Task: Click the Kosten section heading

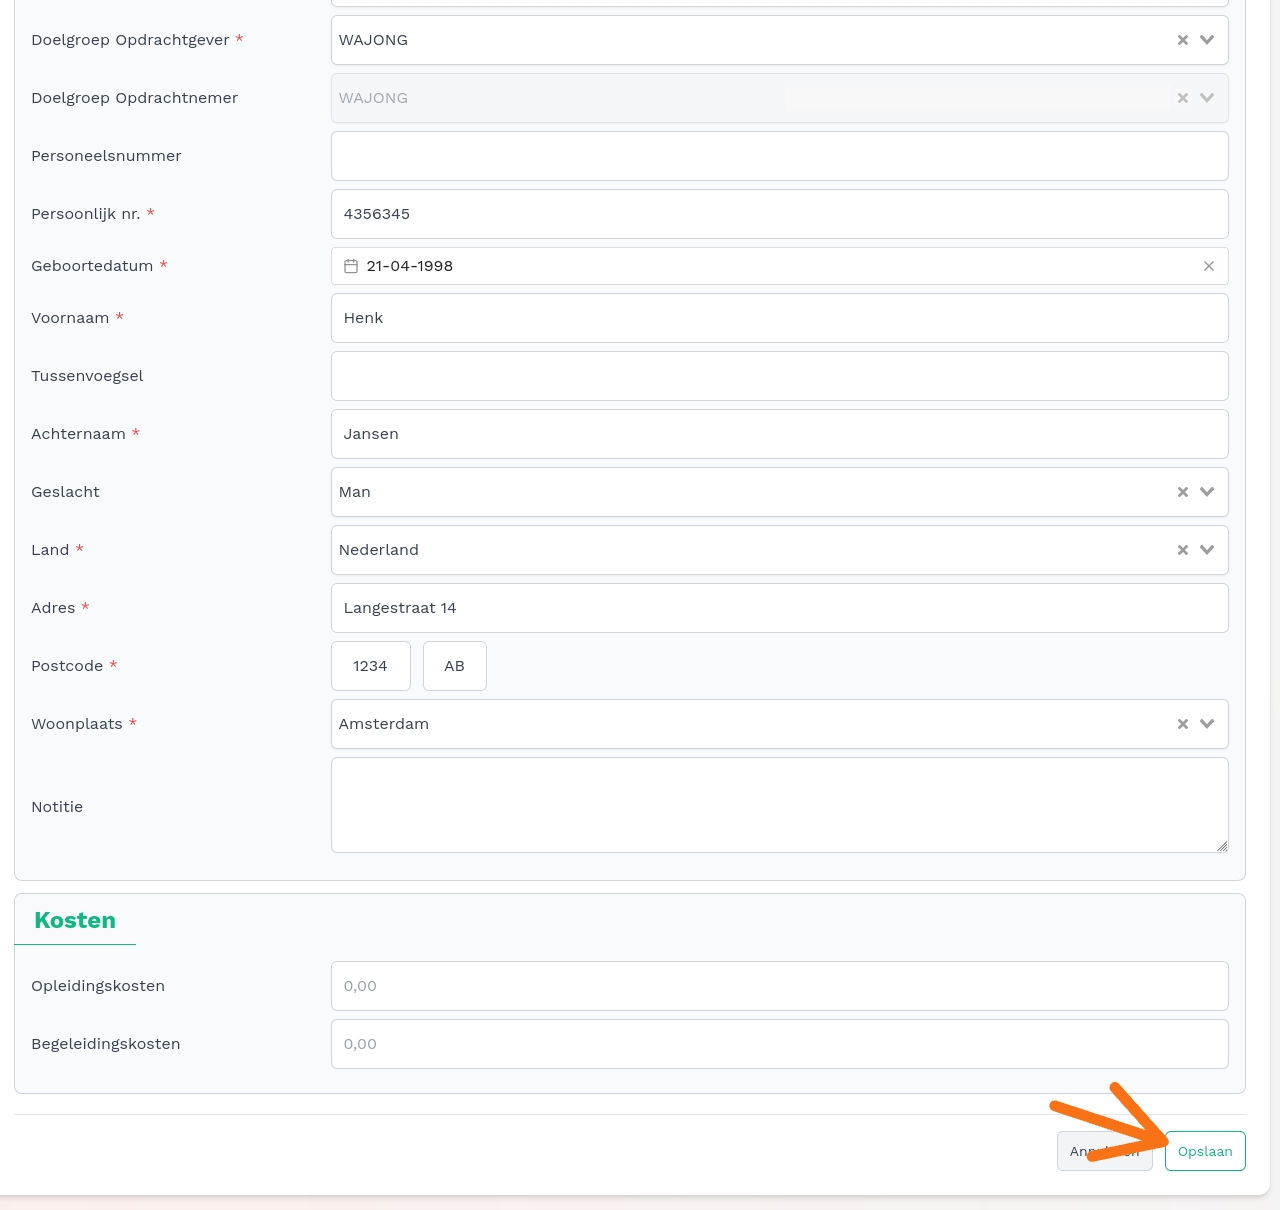Action: click(75, 920)
